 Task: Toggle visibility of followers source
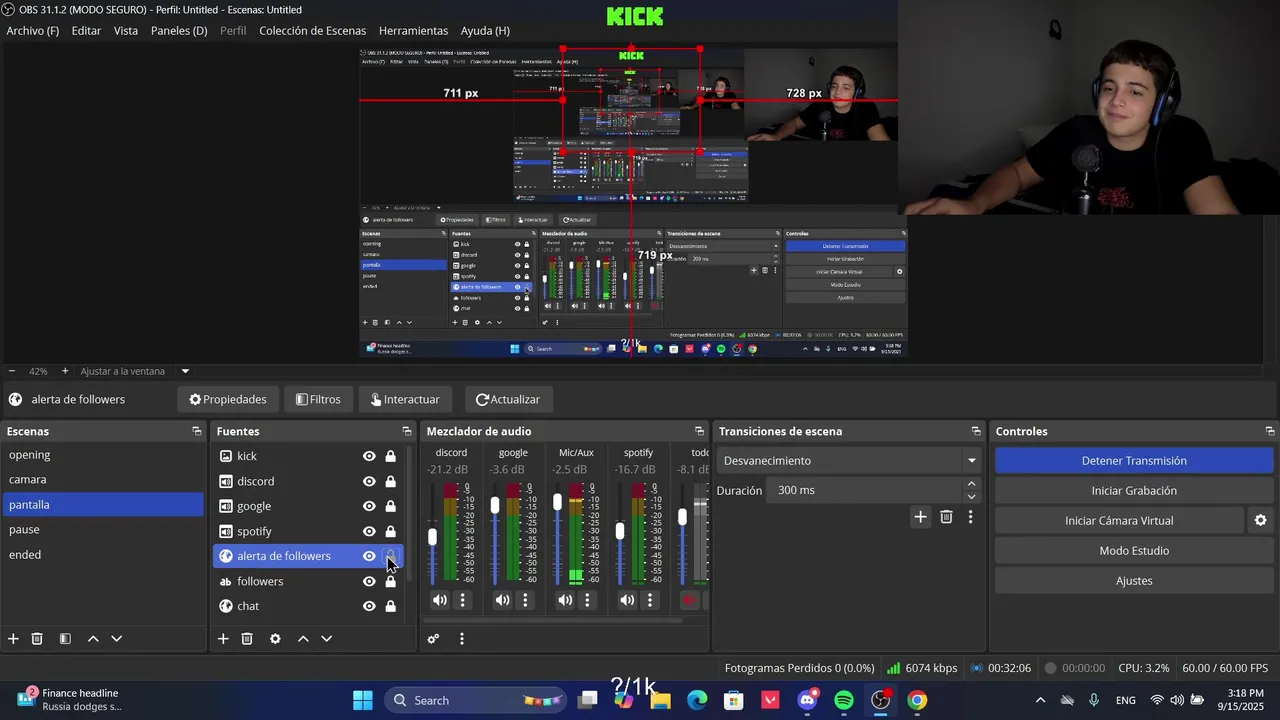[369, 581]
